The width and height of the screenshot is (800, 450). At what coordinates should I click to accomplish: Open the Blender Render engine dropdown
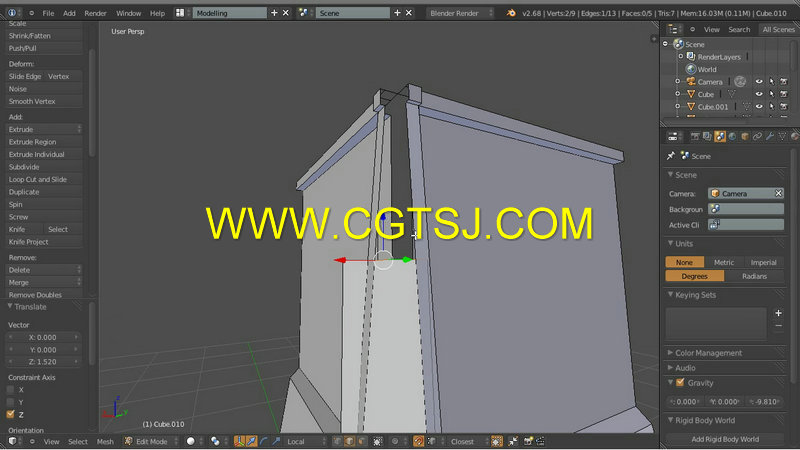(460, 13)
